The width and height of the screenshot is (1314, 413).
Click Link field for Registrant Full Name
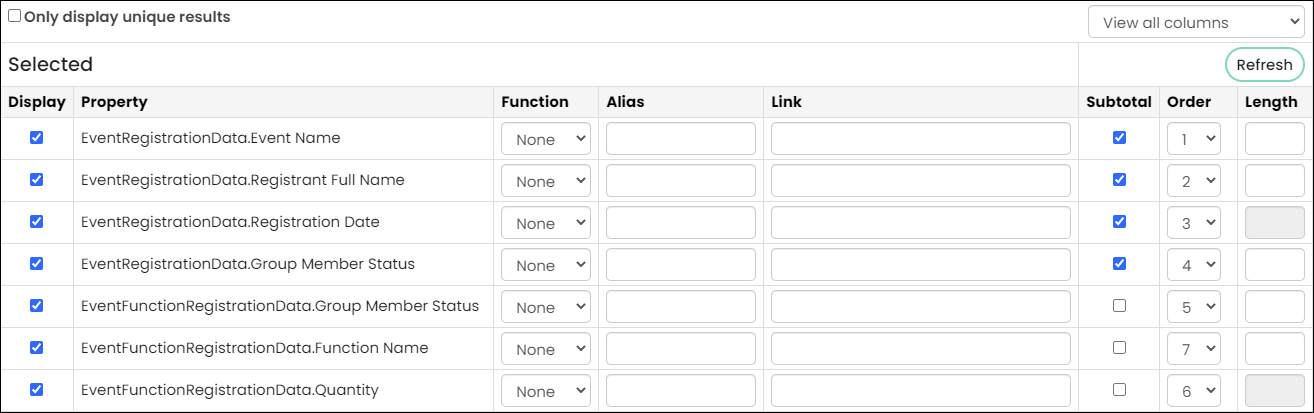click(x=921, y=181)
